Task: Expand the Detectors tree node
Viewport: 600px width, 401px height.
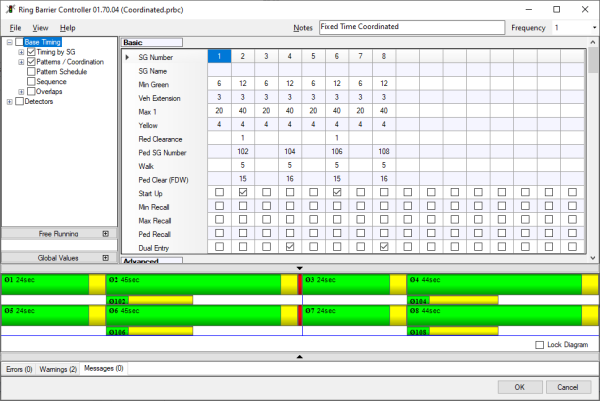Action: coord(9,101)
